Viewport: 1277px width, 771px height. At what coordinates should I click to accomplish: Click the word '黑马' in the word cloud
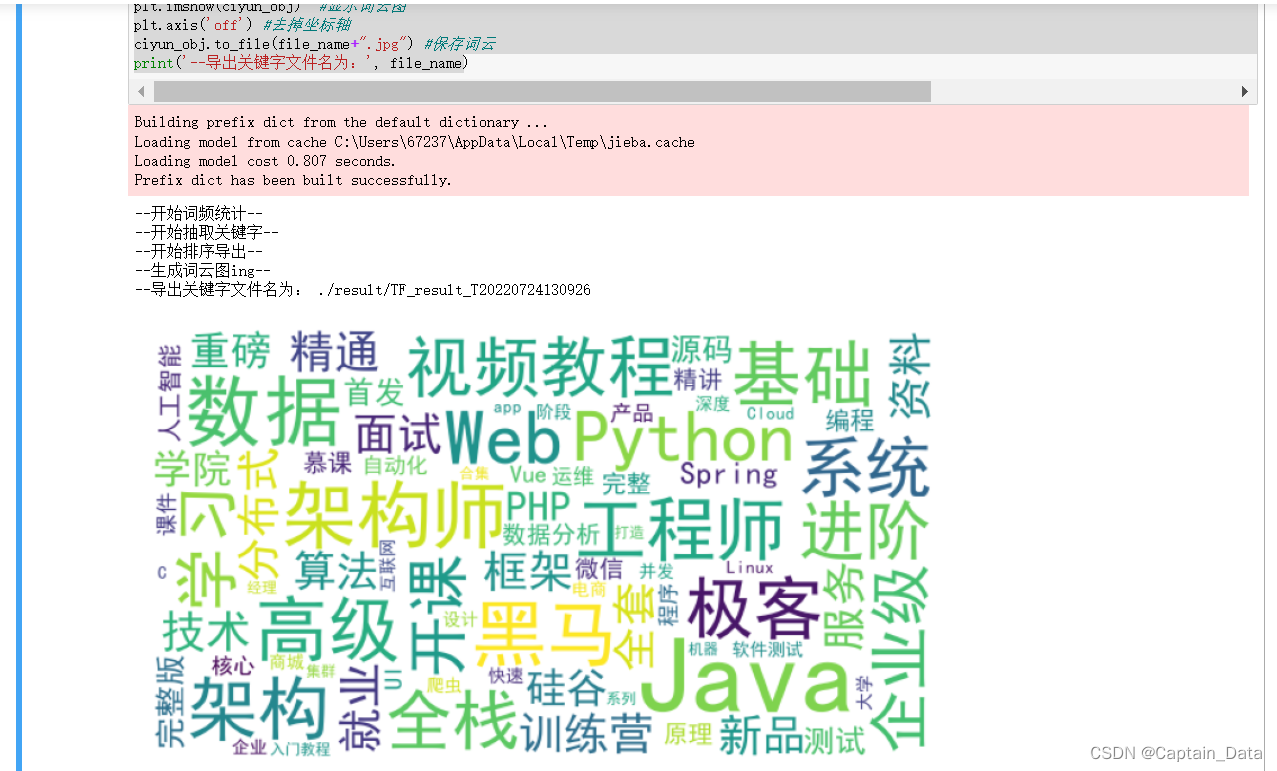coord(544,634)
